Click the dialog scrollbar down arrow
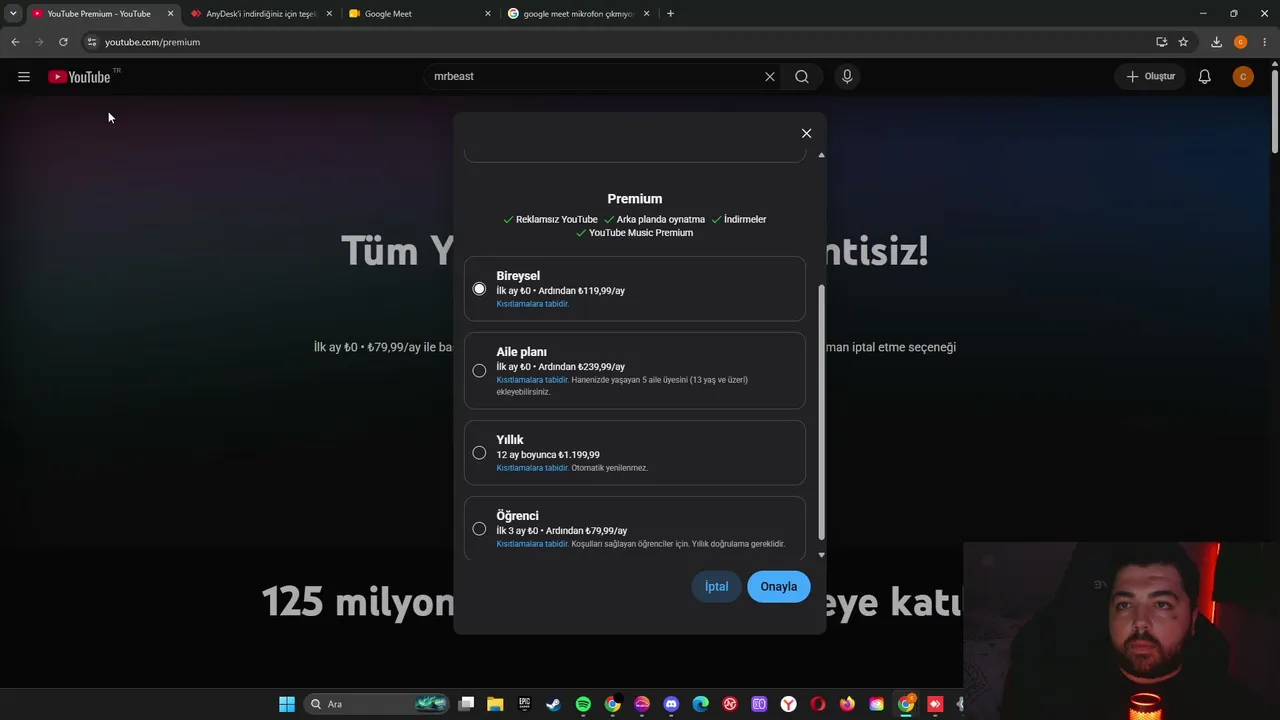 [821, 555]
